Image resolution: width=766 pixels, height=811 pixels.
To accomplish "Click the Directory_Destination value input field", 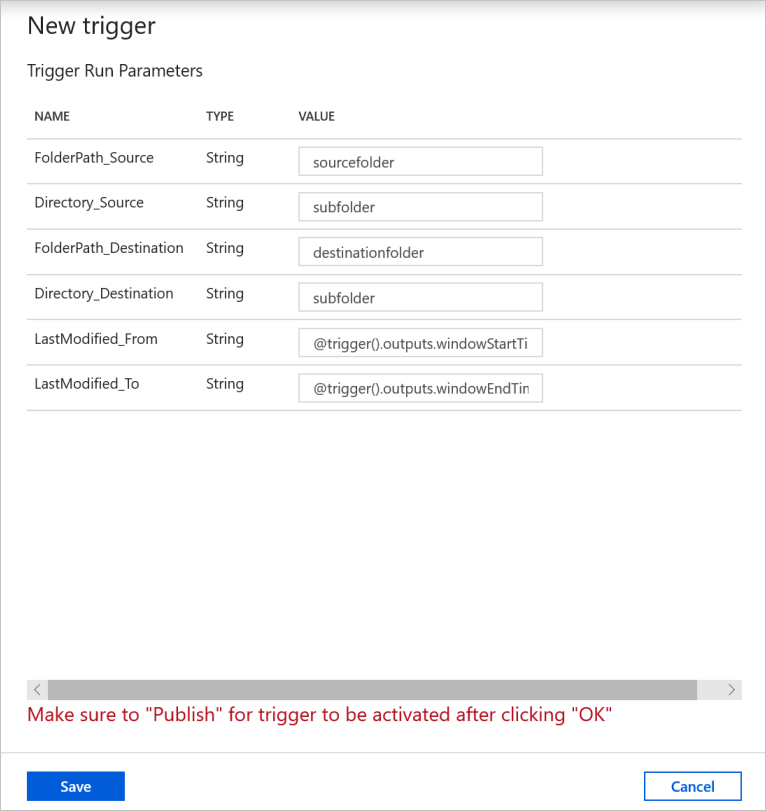I will (x=420, y=297).
